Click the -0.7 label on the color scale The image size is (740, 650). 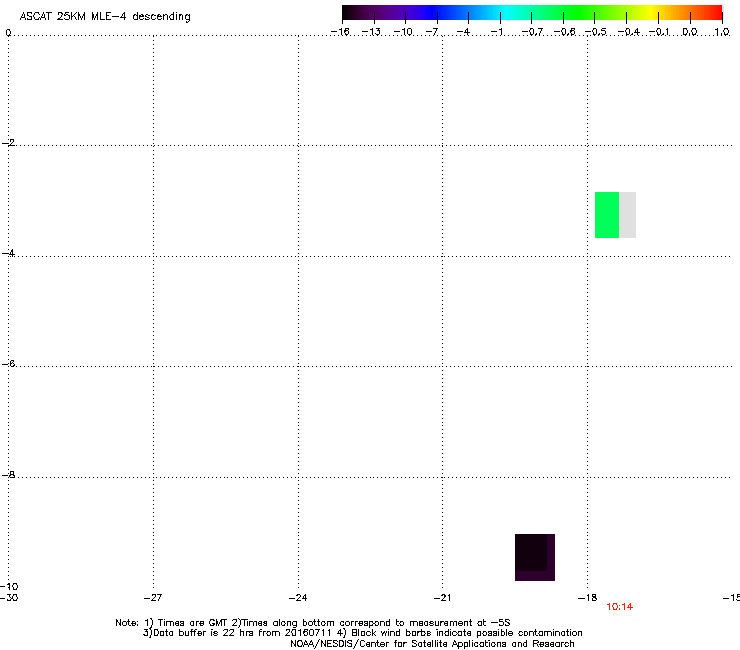point(532,32)
